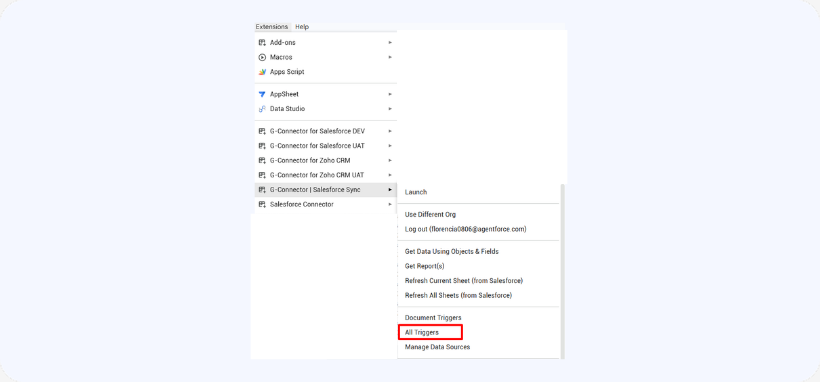Expand G-Connector for Salesforce UAT submenu arrow
820x382 pixels.
(390, 146)
